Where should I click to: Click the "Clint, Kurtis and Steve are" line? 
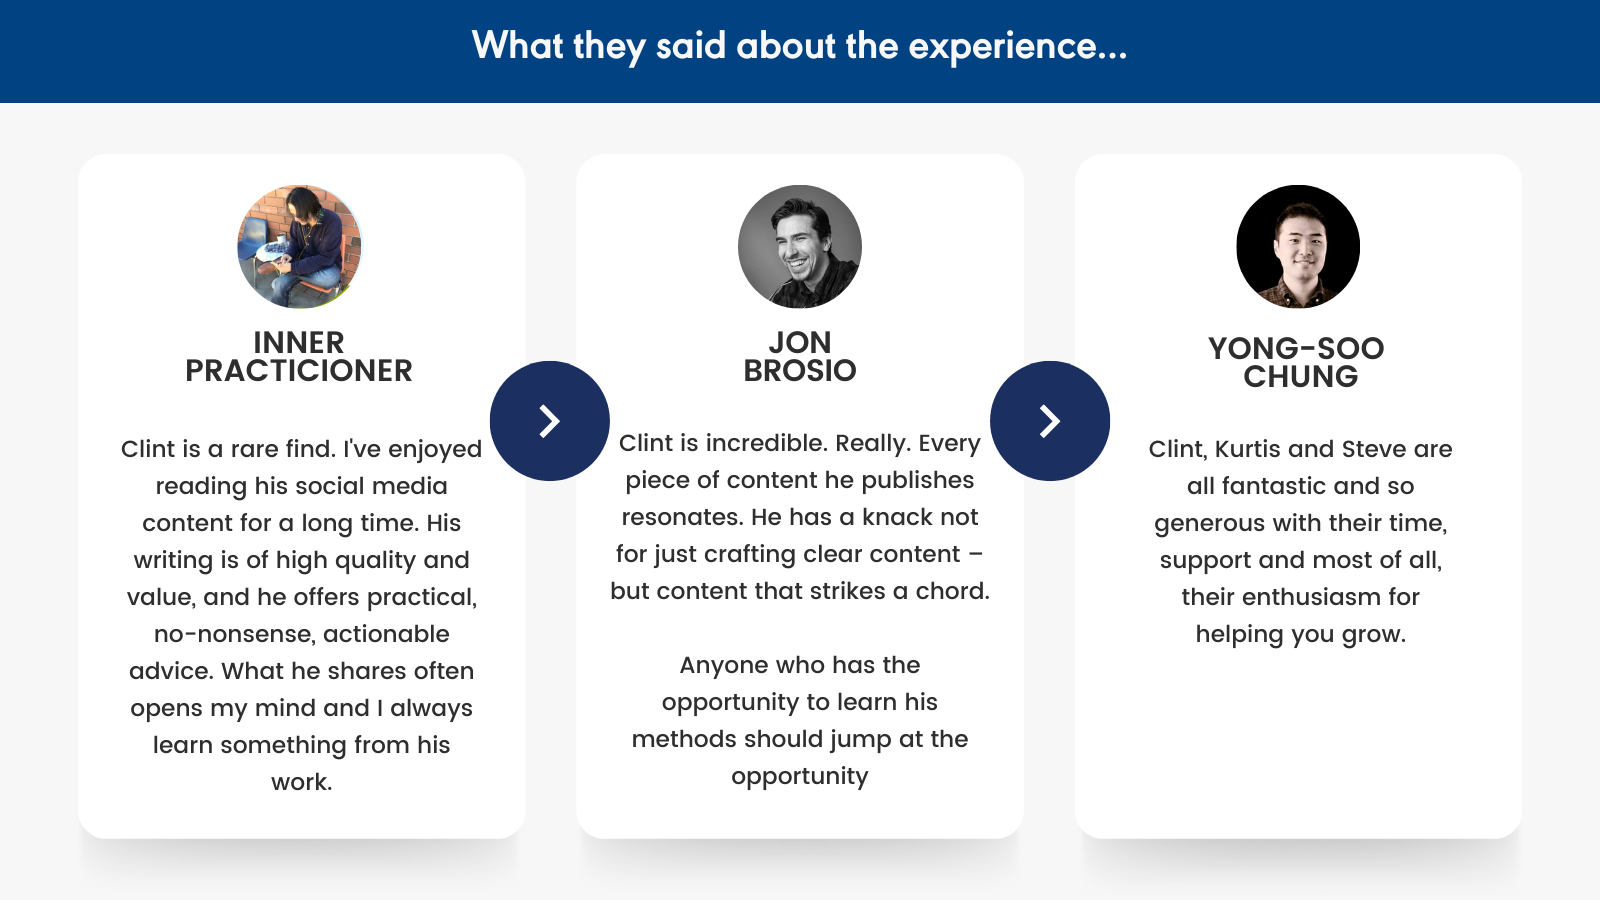[1300, 450]
